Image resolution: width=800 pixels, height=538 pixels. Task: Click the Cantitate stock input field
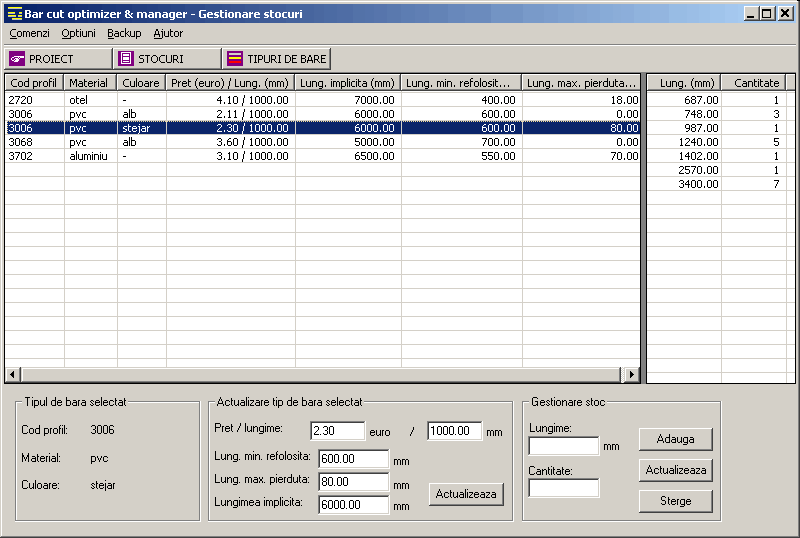click(x=564, y=488)
